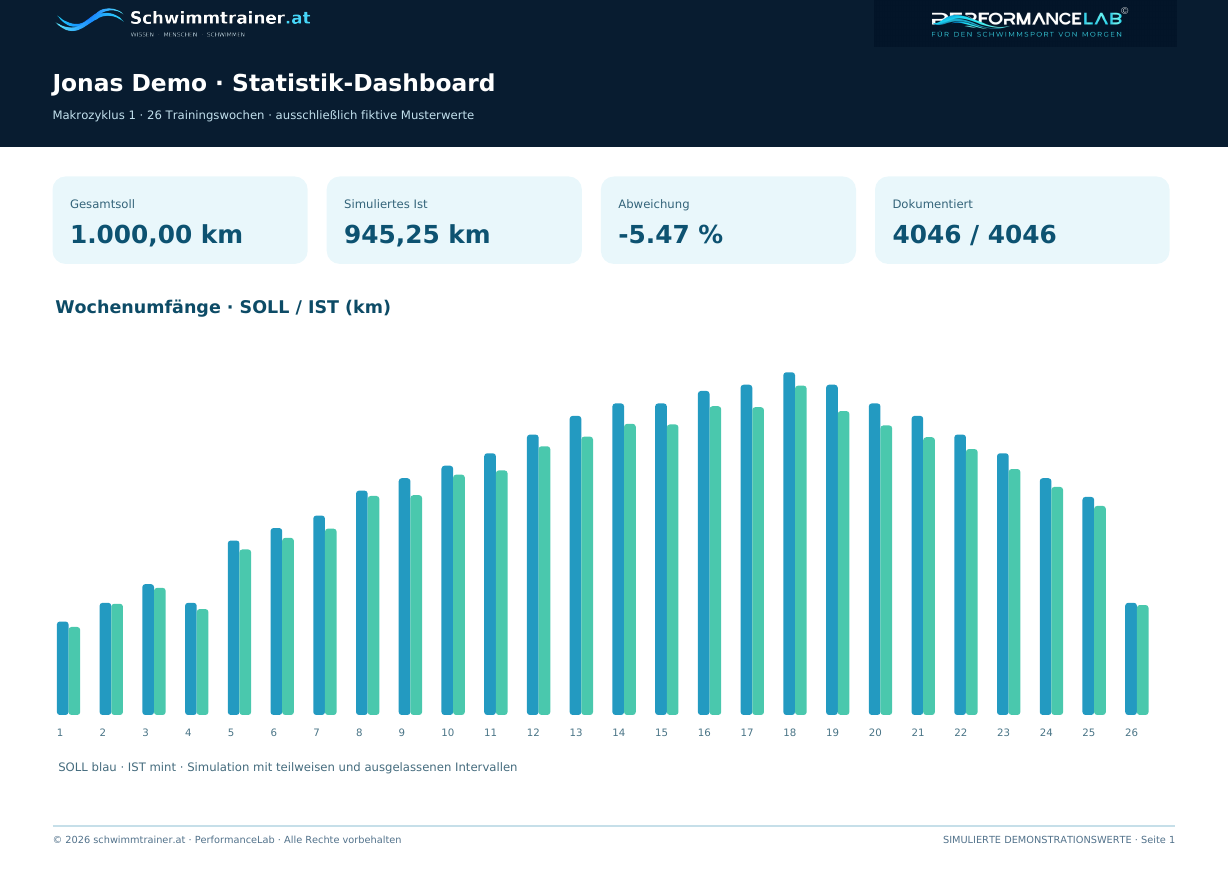Click the 'Dokumentiert' card label
The height and width of the screenshot is (869, 1228).
click(932, 204)
